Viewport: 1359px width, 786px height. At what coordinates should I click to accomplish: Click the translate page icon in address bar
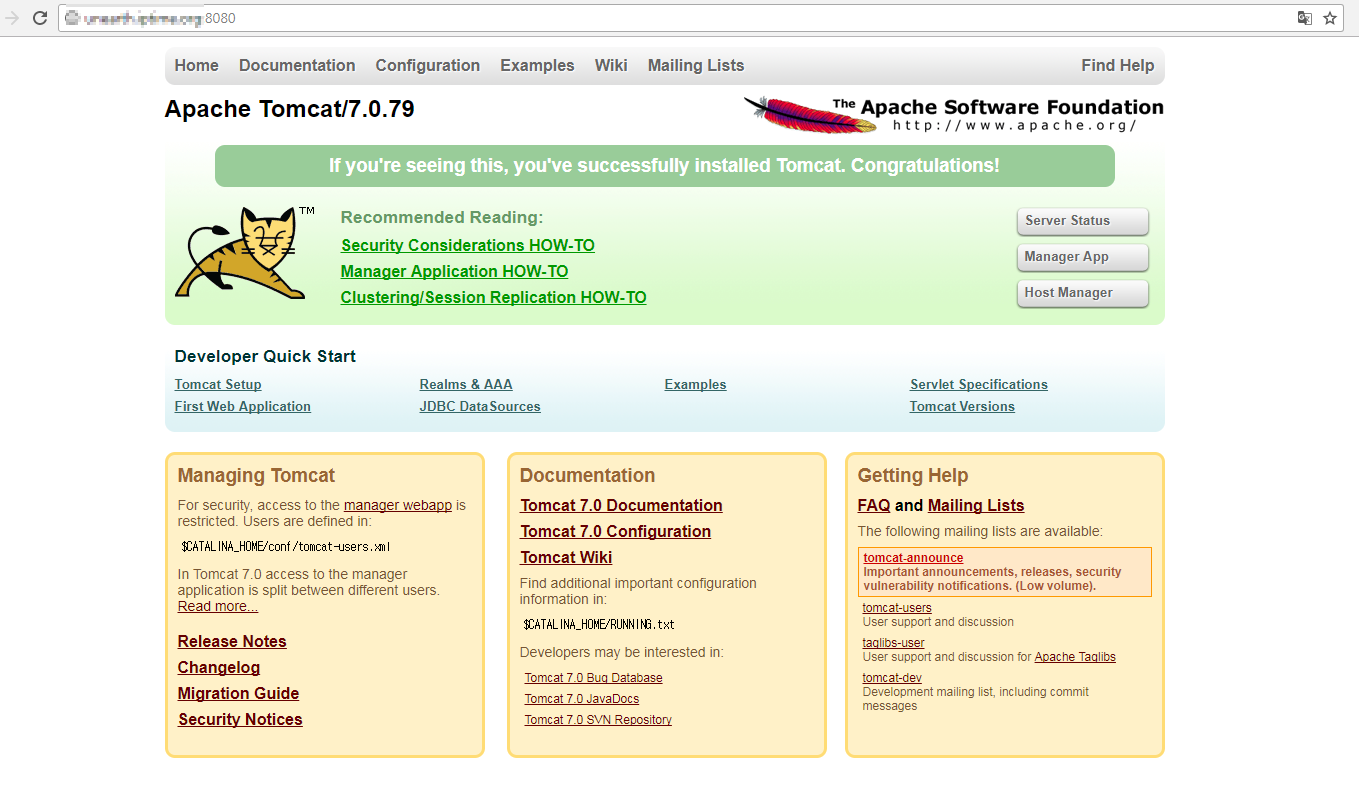[x=1304, y=18]
